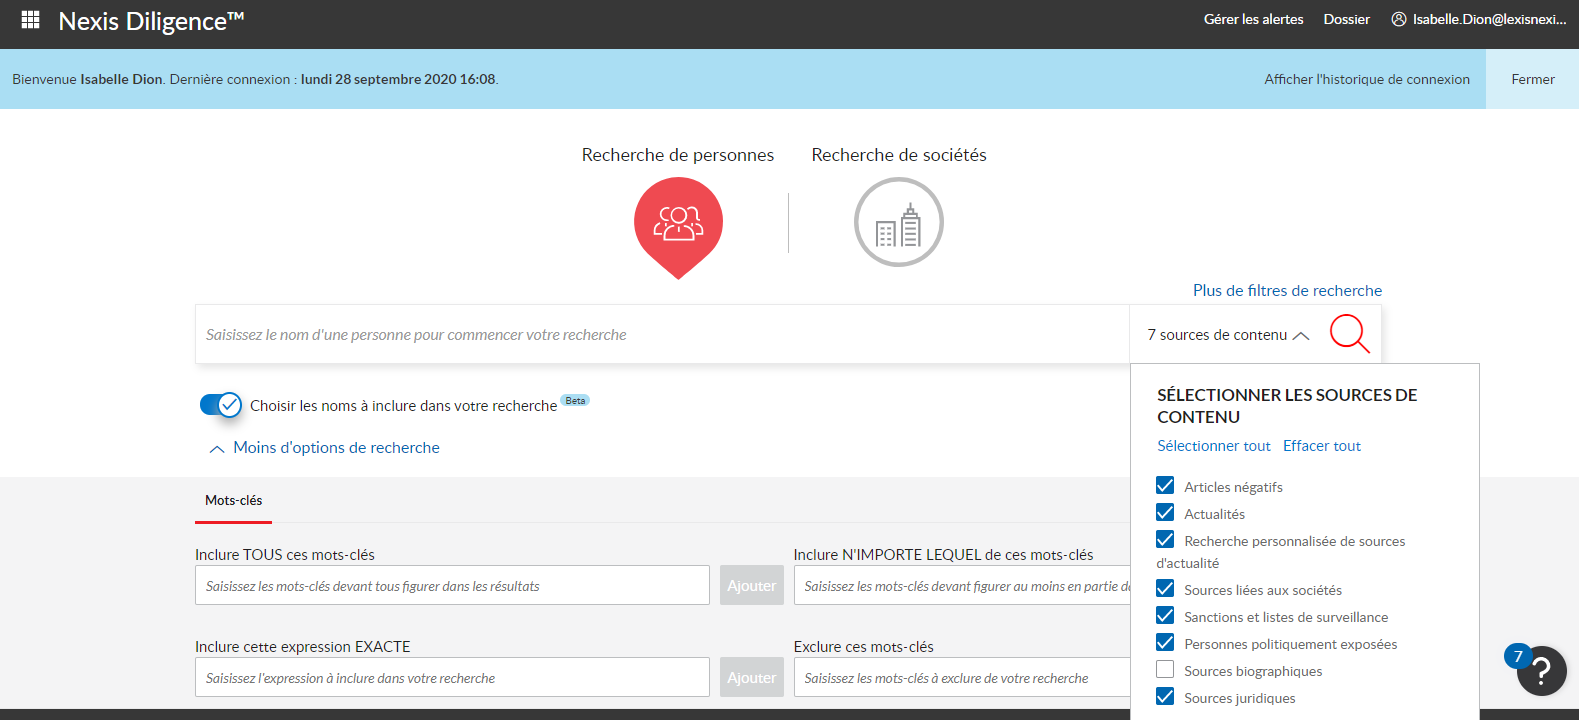1579x720 pixels.
Task: Click Plus de filtres de recherche link
Action: [1287, 291]
